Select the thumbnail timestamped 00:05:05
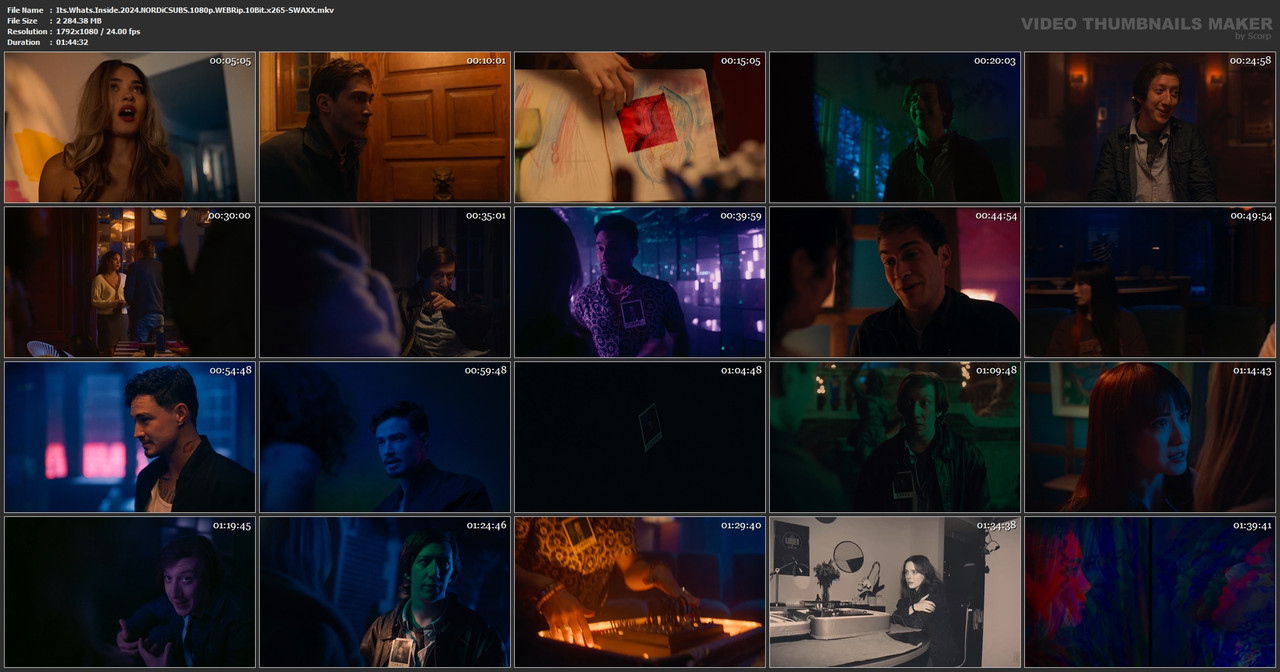This screenshot has height=672, width=1280. click(130, 128)
